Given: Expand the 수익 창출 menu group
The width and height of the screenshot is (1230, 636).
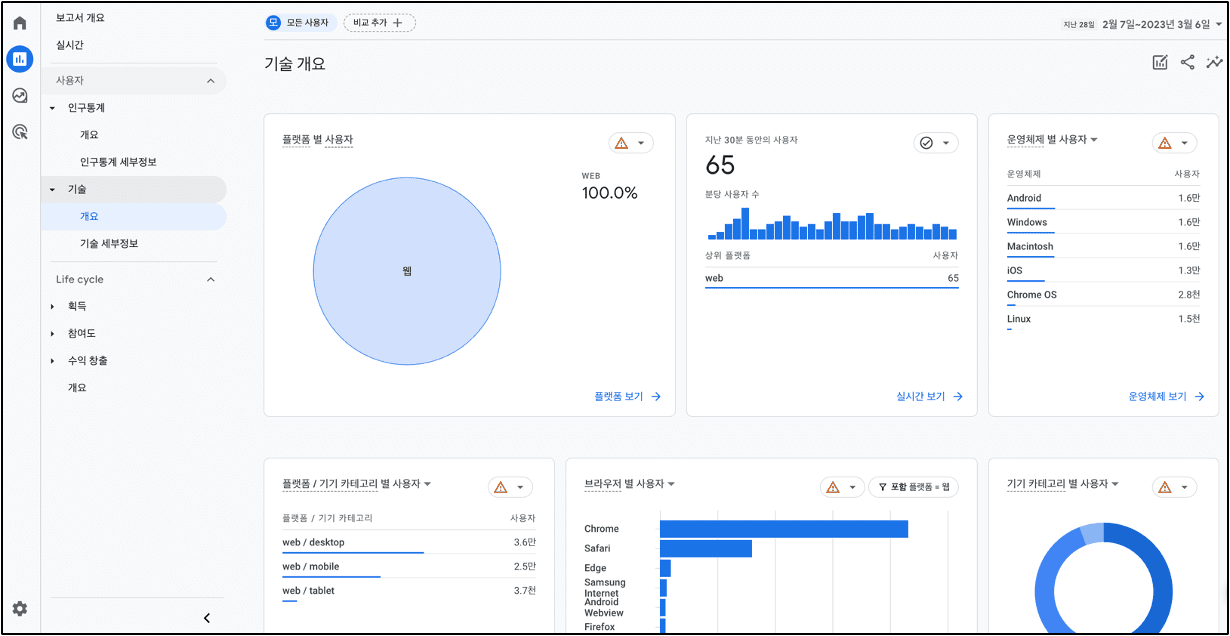Looking at the screenshot, I should [x=52, y=360].
